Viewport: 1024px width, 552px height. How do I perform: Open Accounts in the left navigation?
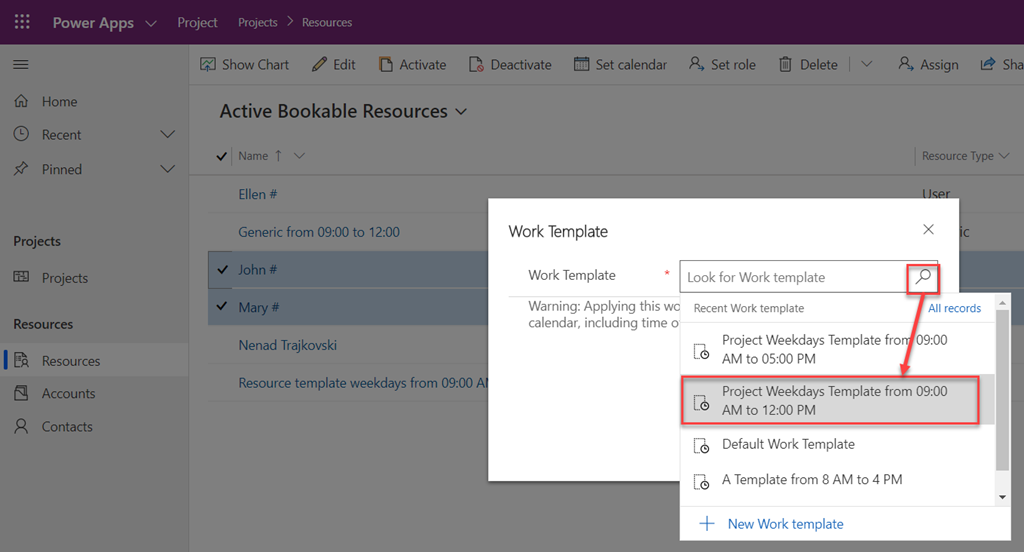tap(68, 394)
